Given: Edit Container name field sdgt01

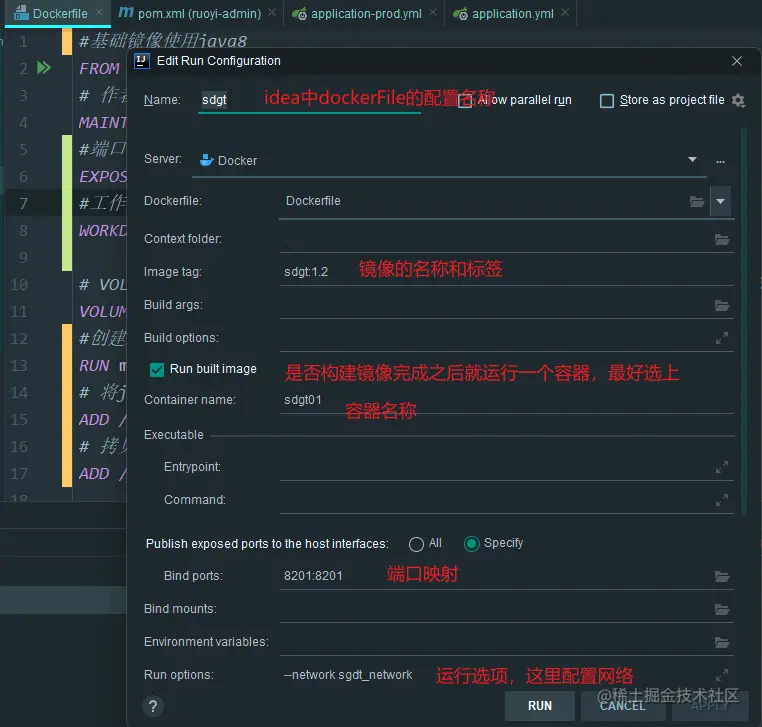Looking at the screenshot, I should coord(506,400).
